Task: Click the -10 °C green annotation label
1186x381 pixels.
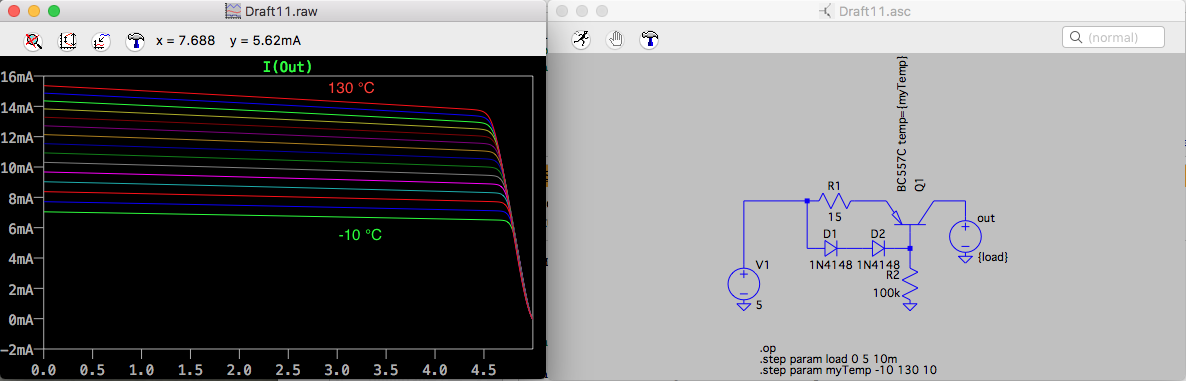Action: [x=360, y=235]
